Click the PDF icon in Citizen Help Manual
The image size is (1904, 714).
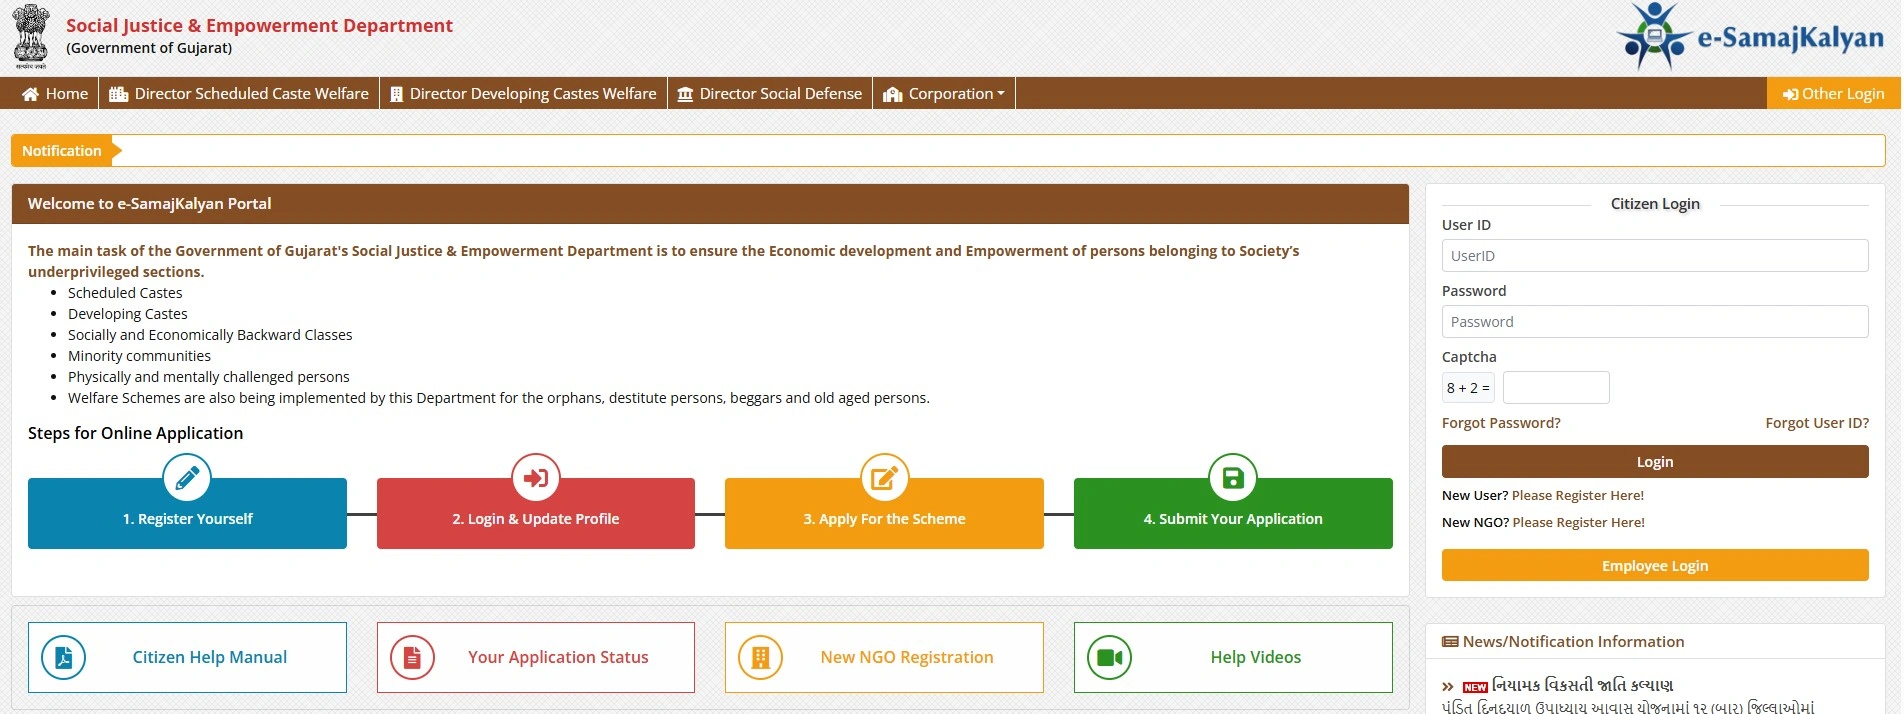pos(64,658)
